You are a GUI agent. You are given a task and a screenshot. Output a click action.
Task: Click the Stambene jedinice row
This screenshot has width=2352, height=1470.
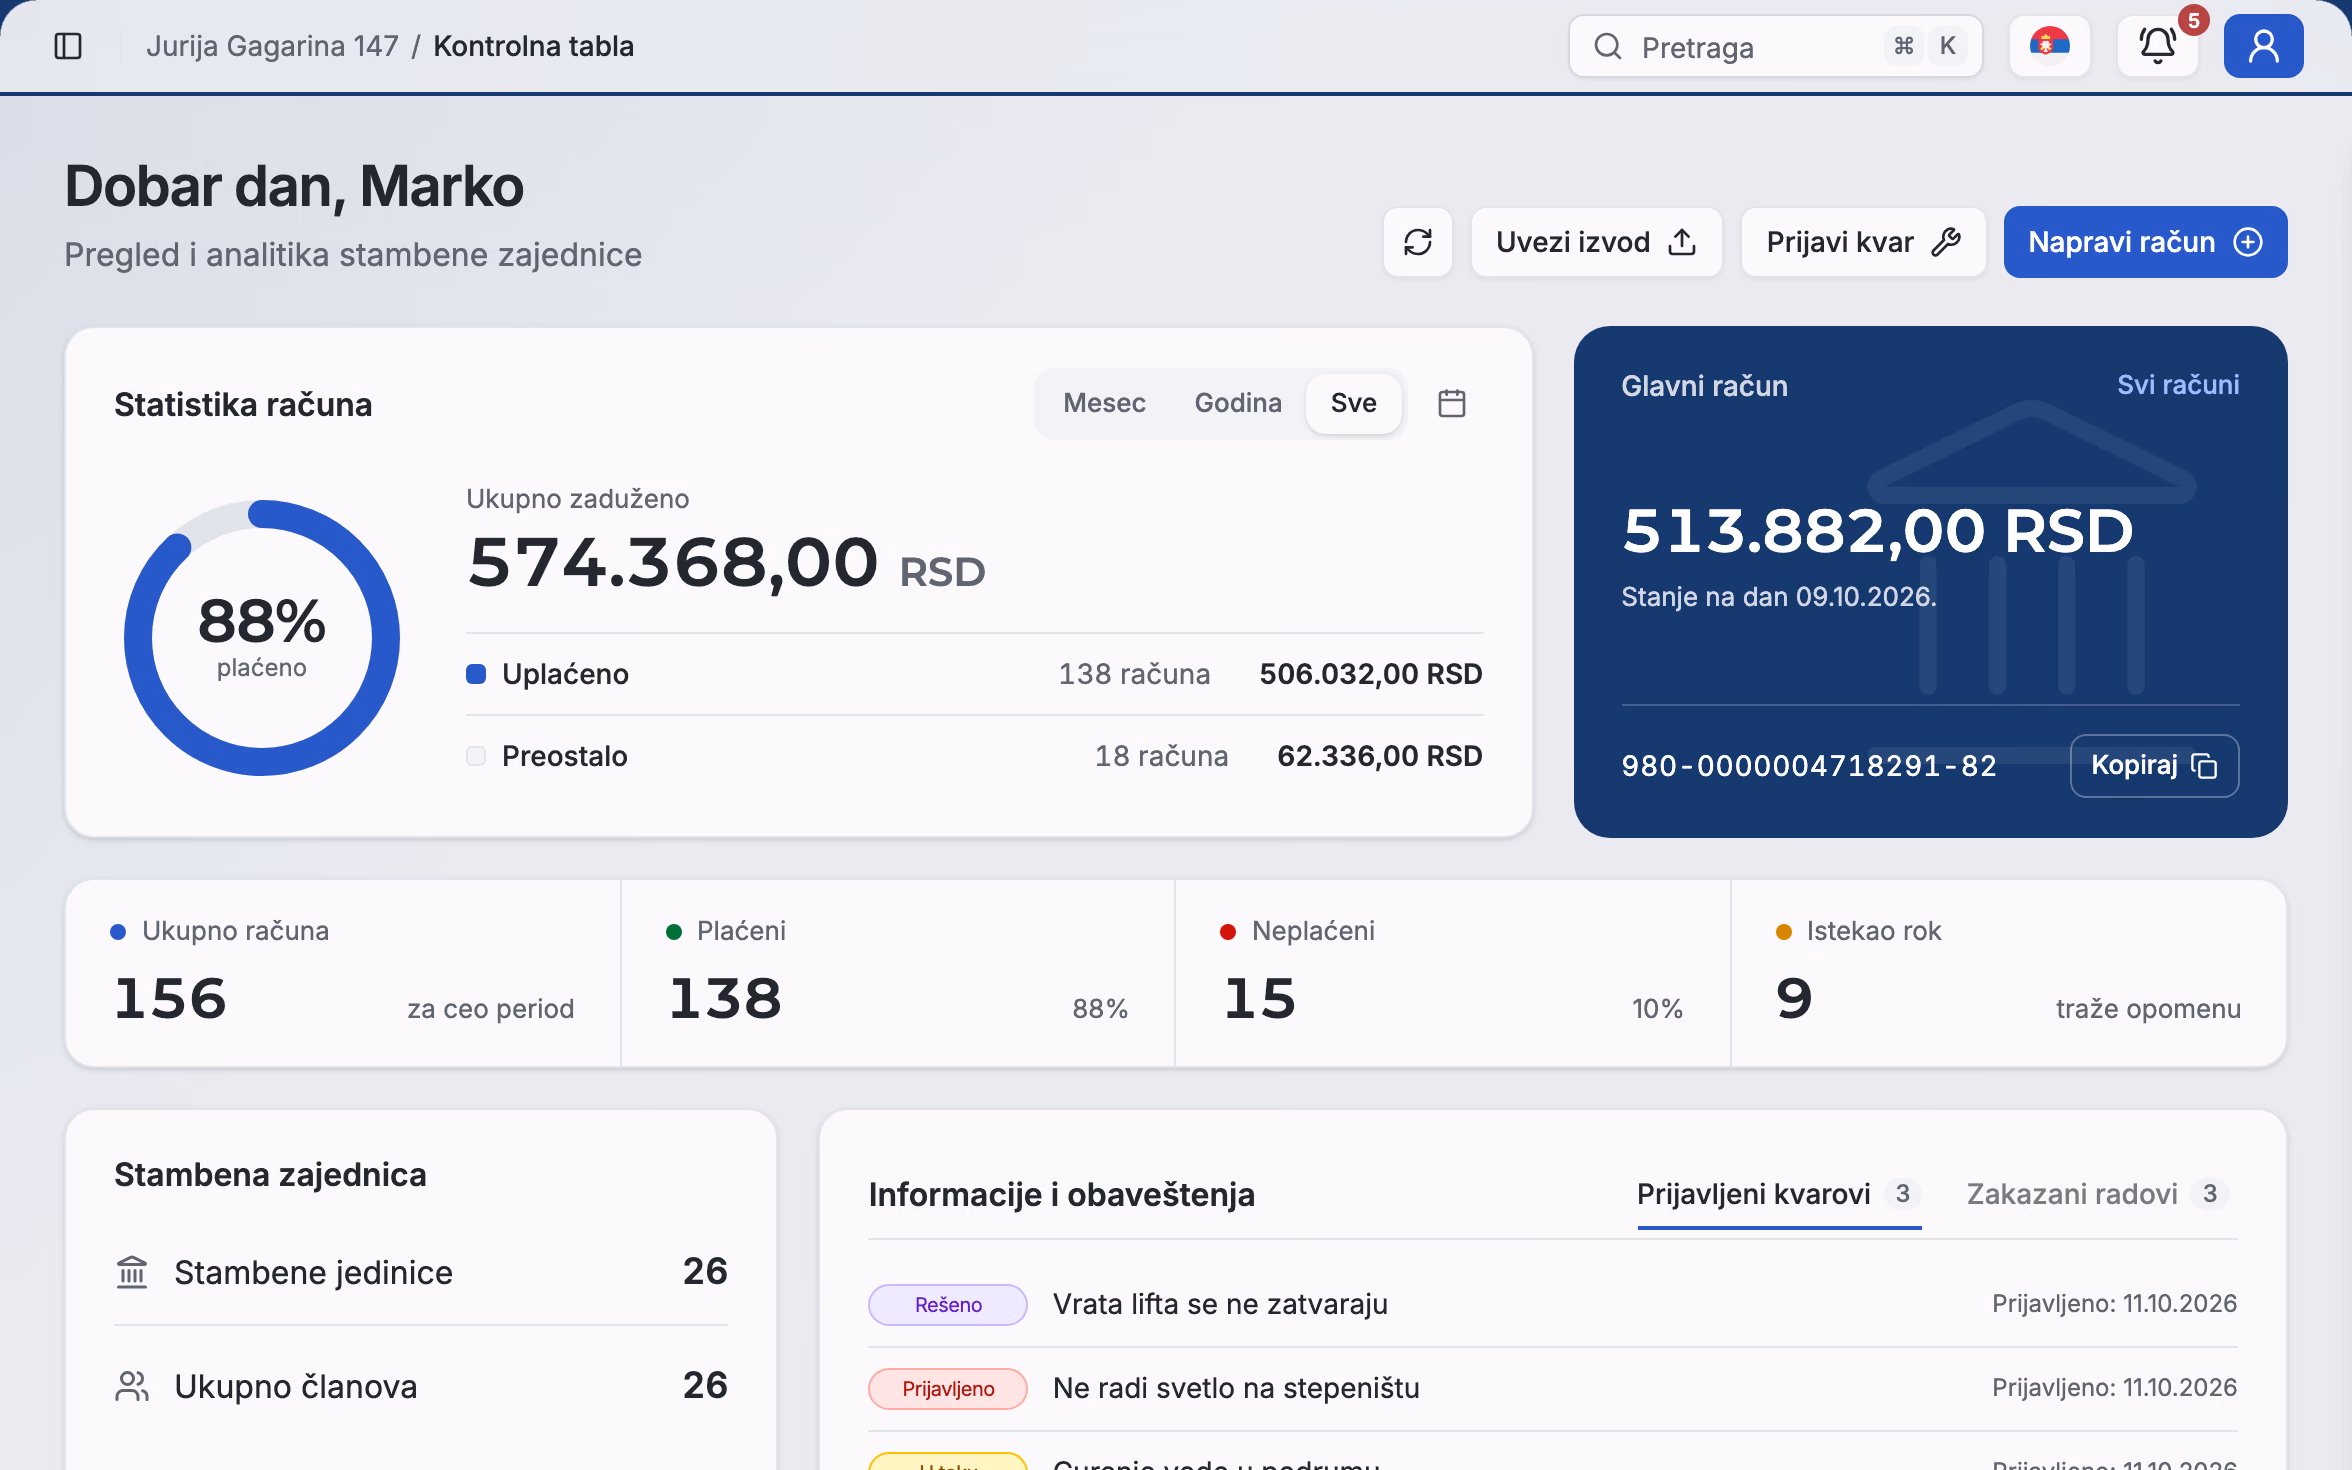click(421, 1272)
